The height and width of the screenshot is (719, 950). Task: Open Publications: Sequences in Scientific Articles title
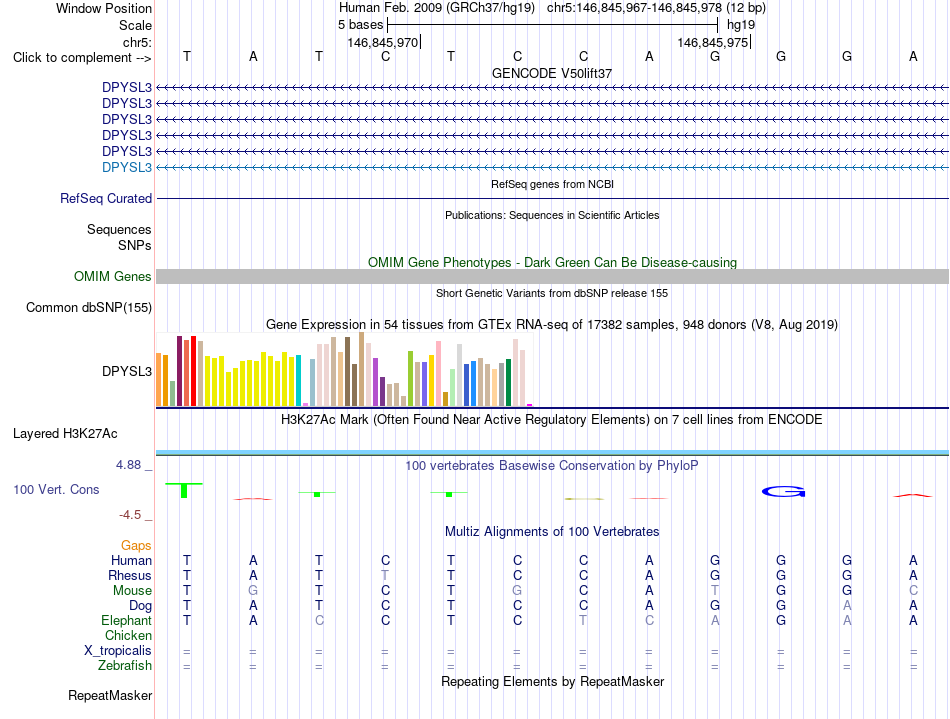[x=552, y=215]
